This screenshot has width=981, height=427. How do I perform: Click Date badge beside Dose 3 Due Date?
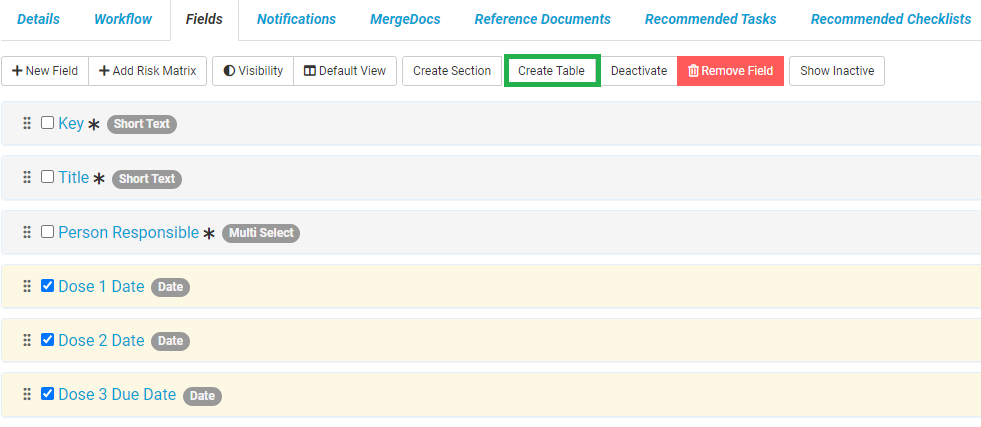pyautogui.click(x=202, y=396)
